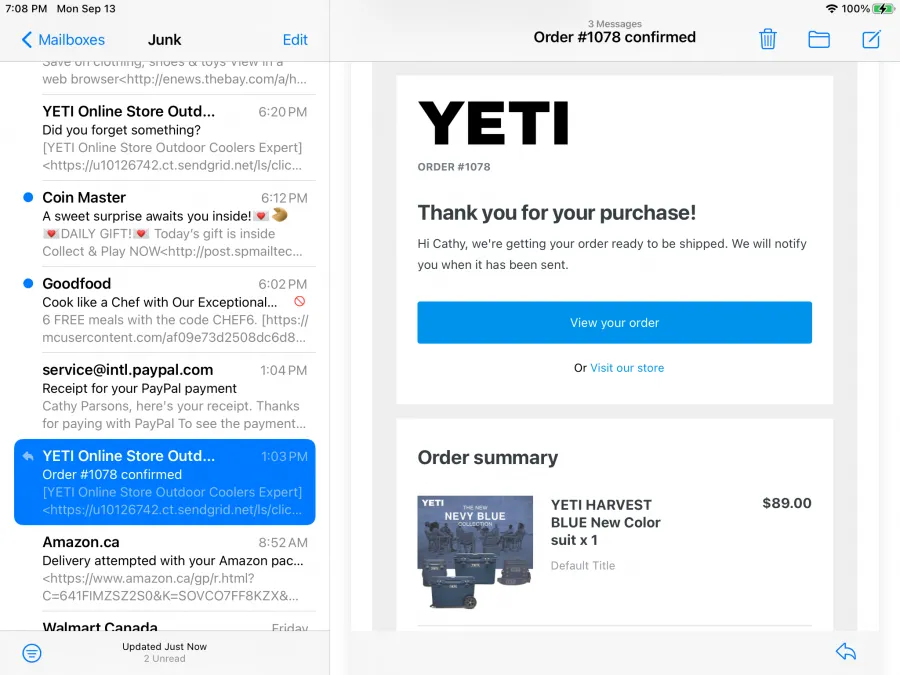The height and width of the screenshot is (675, 900).
Task: Open the Goodfood email about chef meals
Action: [x=165, y=310]
